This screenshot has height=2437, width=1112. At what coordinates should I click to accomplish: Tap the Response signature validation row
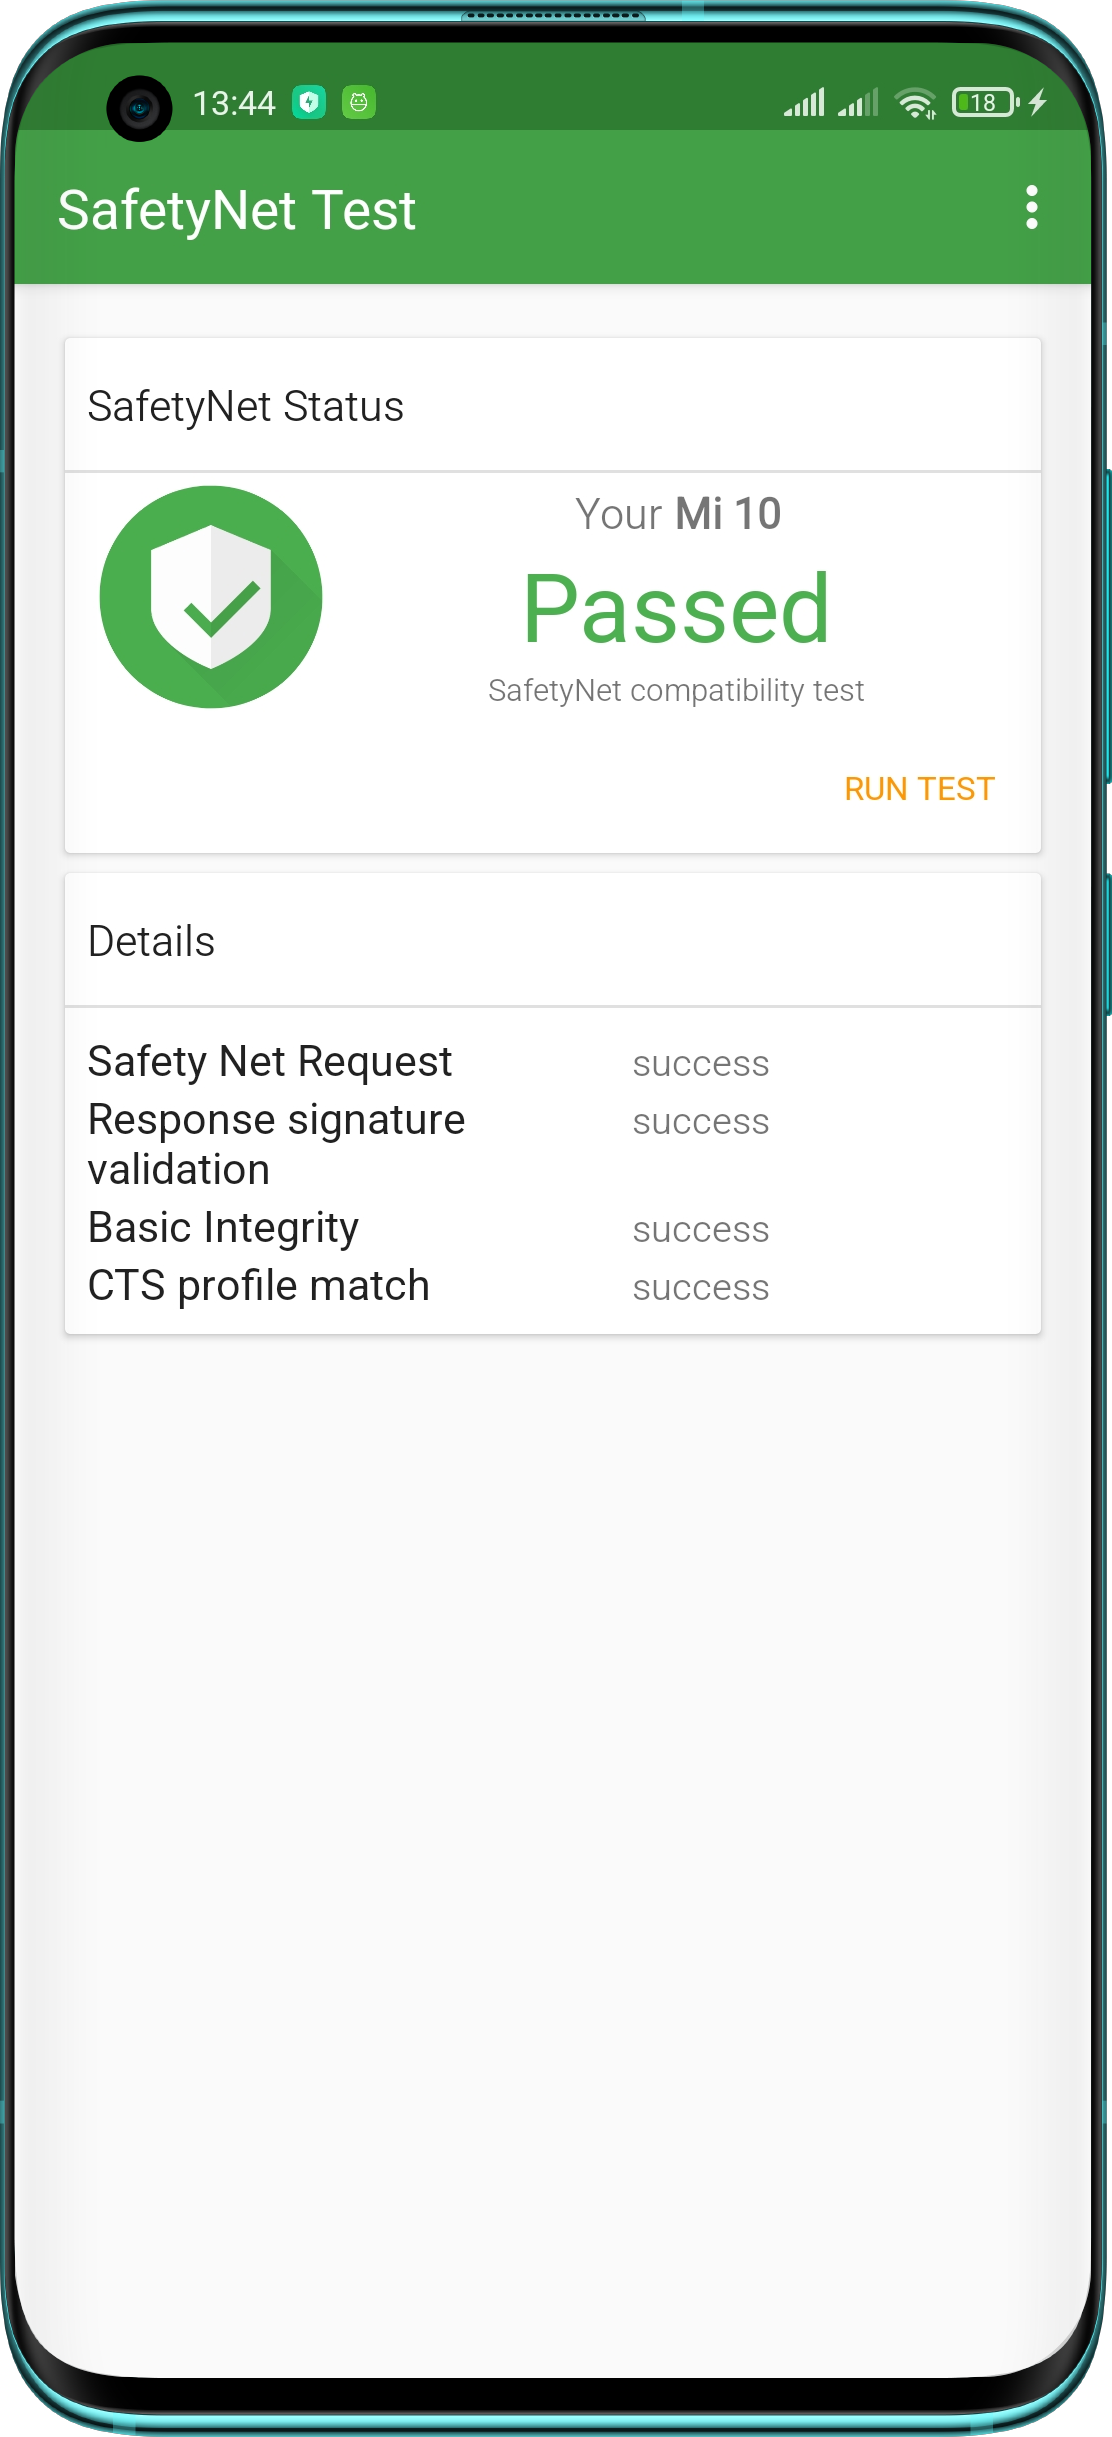[553, 1144]
